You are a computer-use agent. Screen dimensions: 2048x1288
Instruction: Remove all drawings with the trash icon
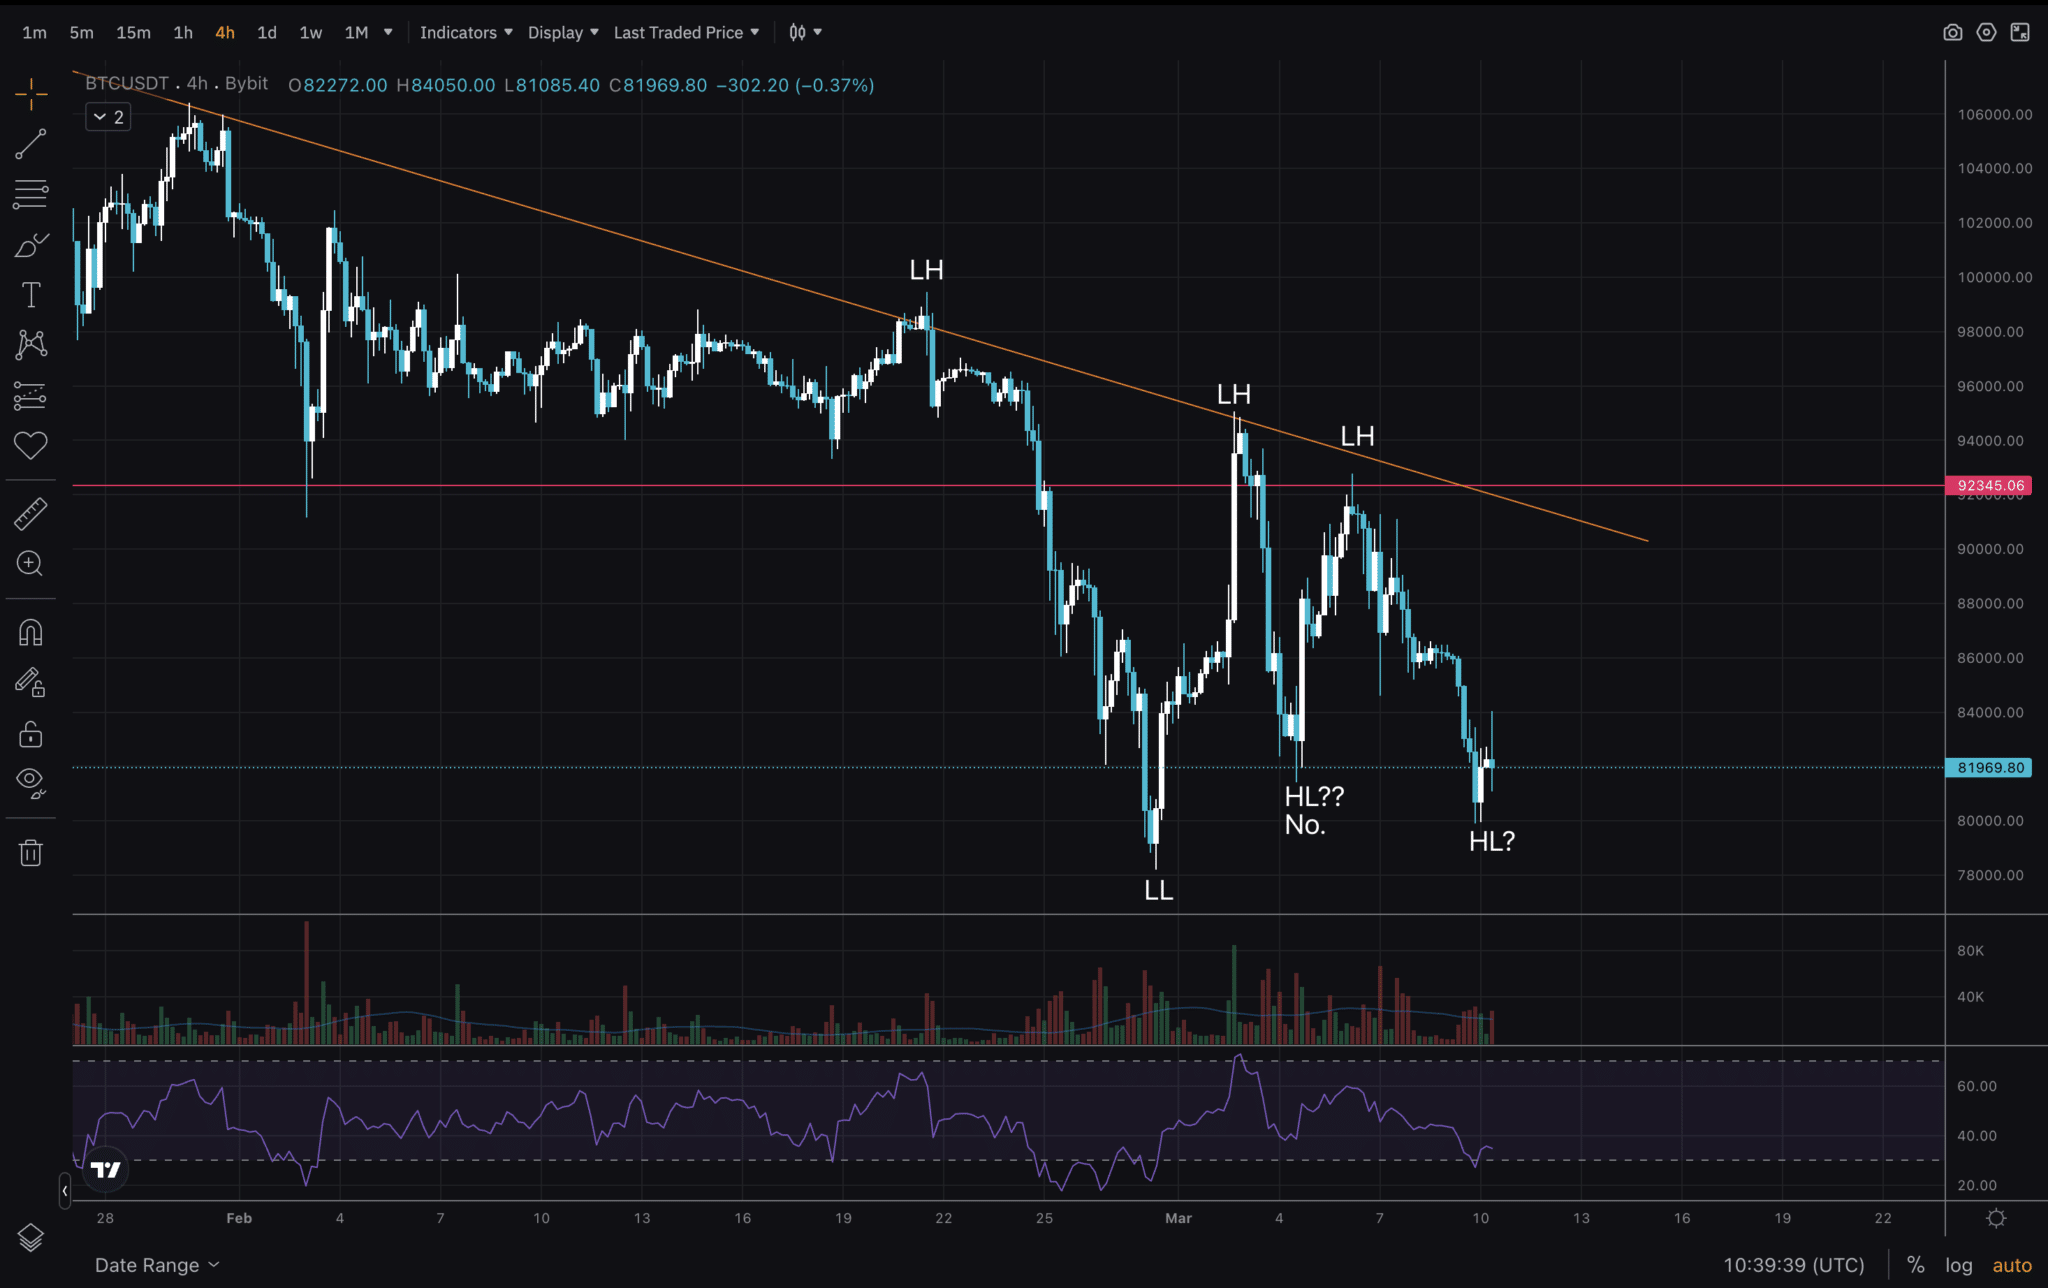point(31,851)
